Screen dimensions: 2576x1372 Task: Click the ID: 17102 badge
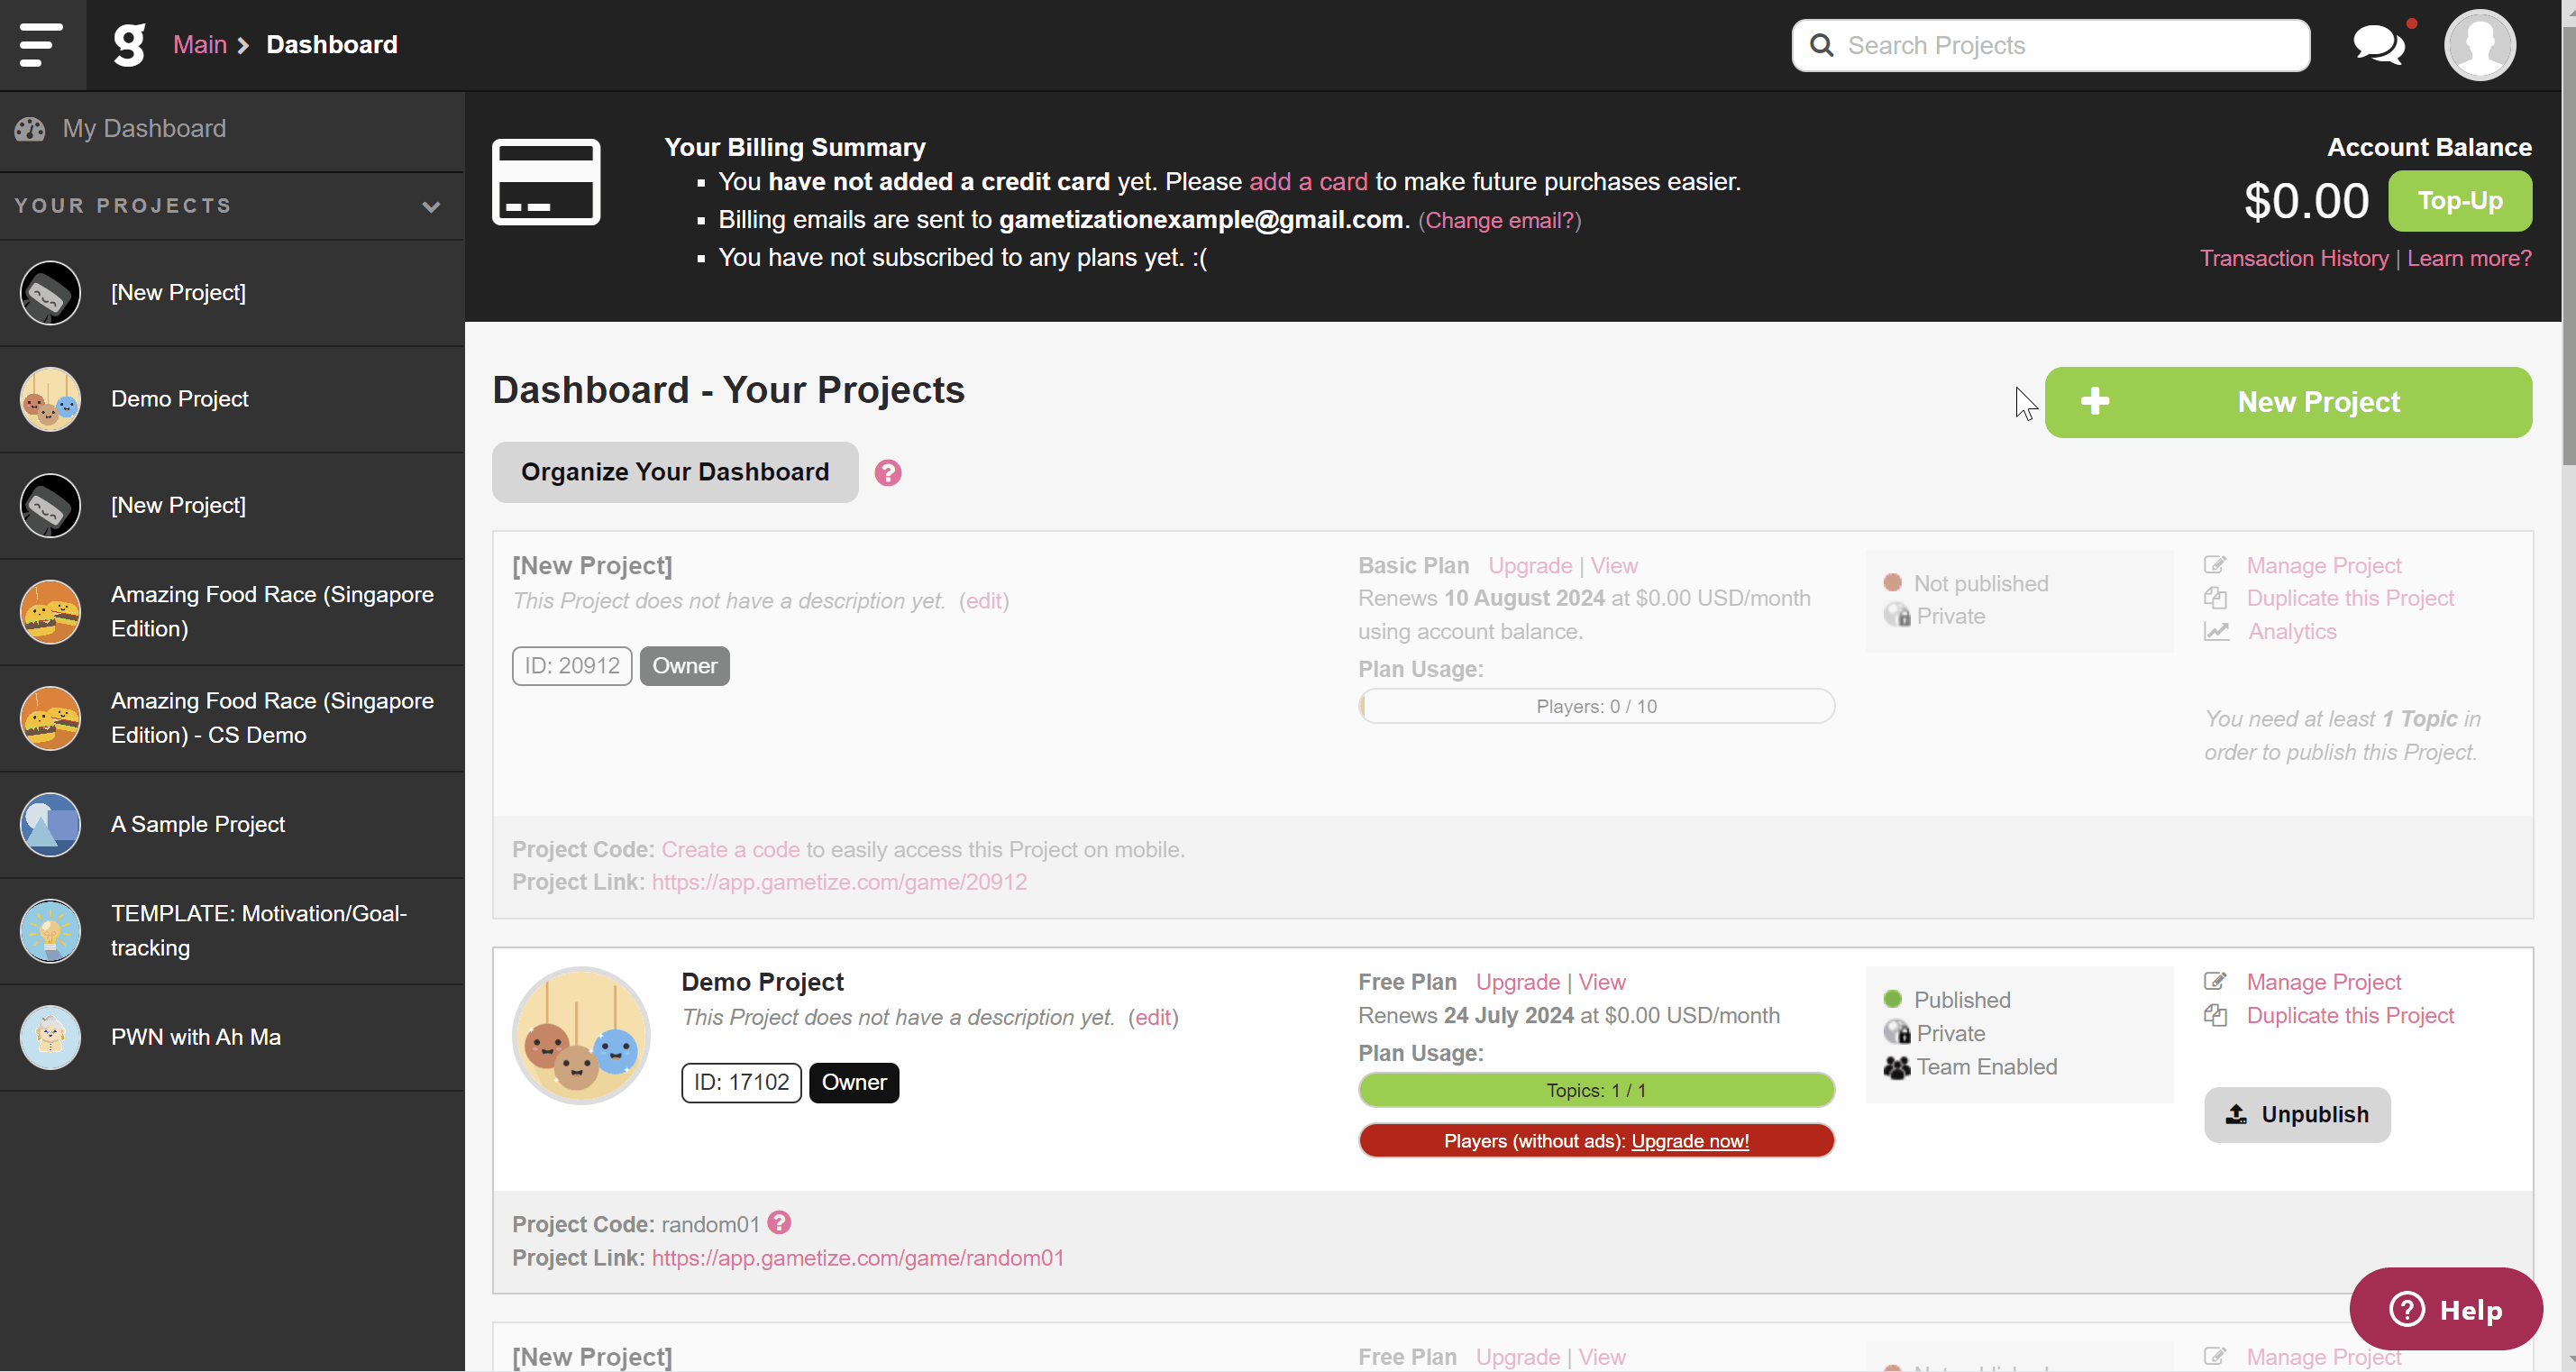tap(741, 1082)
